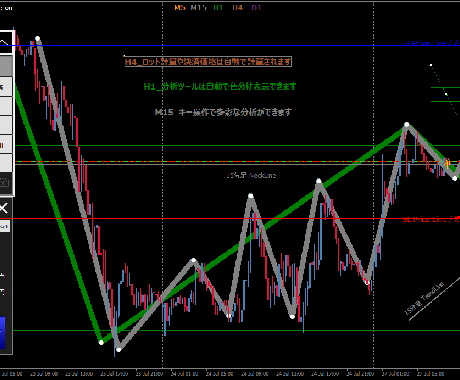Select the D1 timeframe label
Screen dimensions: 460x380
[x=256, y=7]
